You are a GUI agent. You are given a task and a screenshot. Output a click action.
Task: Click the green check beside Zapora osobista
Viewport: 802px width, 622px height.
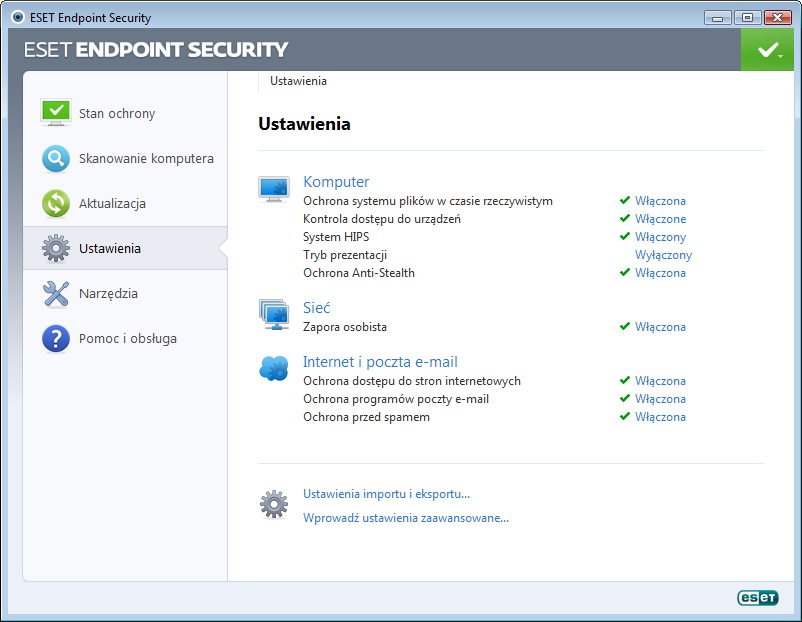point(625,326)
